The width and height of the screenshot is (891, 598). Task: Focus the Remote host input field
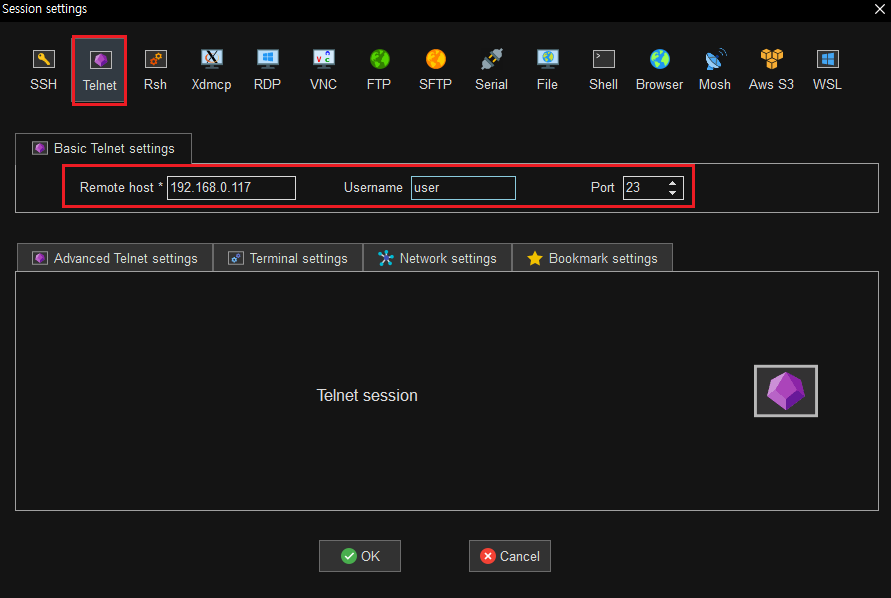click(231, 188)
